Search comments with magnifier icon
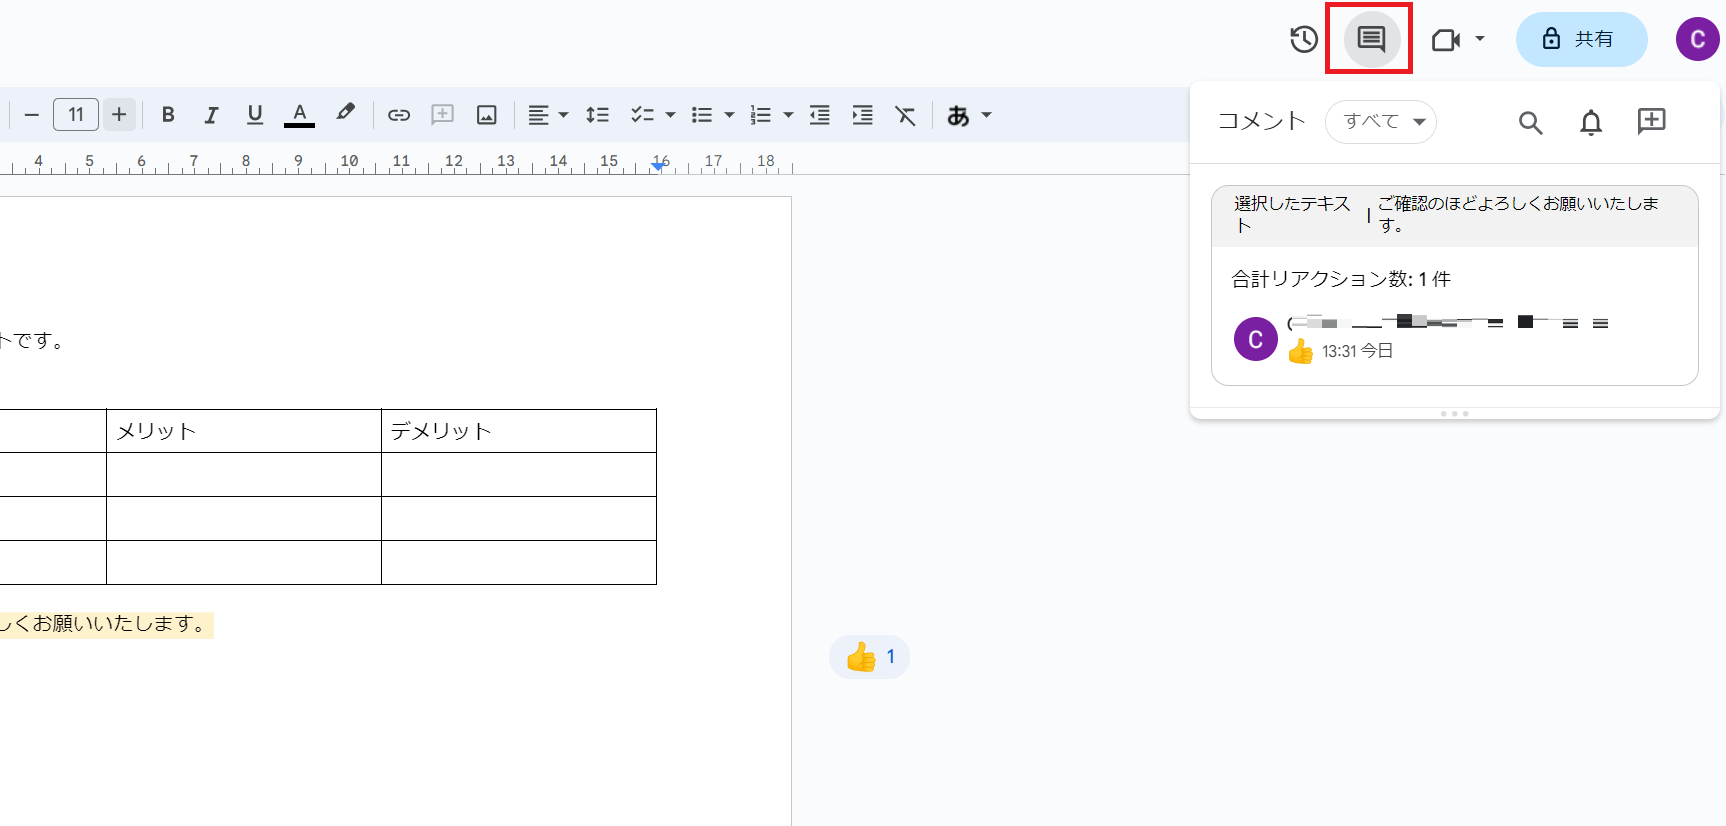This screenshot has width=1726, height=826. (x=1530, y=122)
